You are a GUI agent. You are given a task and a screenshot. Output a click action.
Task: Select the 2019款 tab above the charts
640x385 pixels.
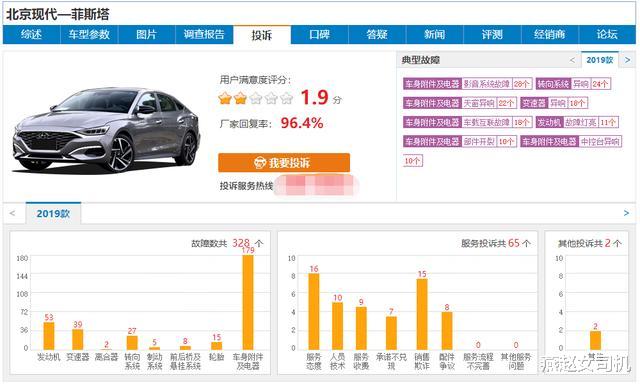click(53, 214)
